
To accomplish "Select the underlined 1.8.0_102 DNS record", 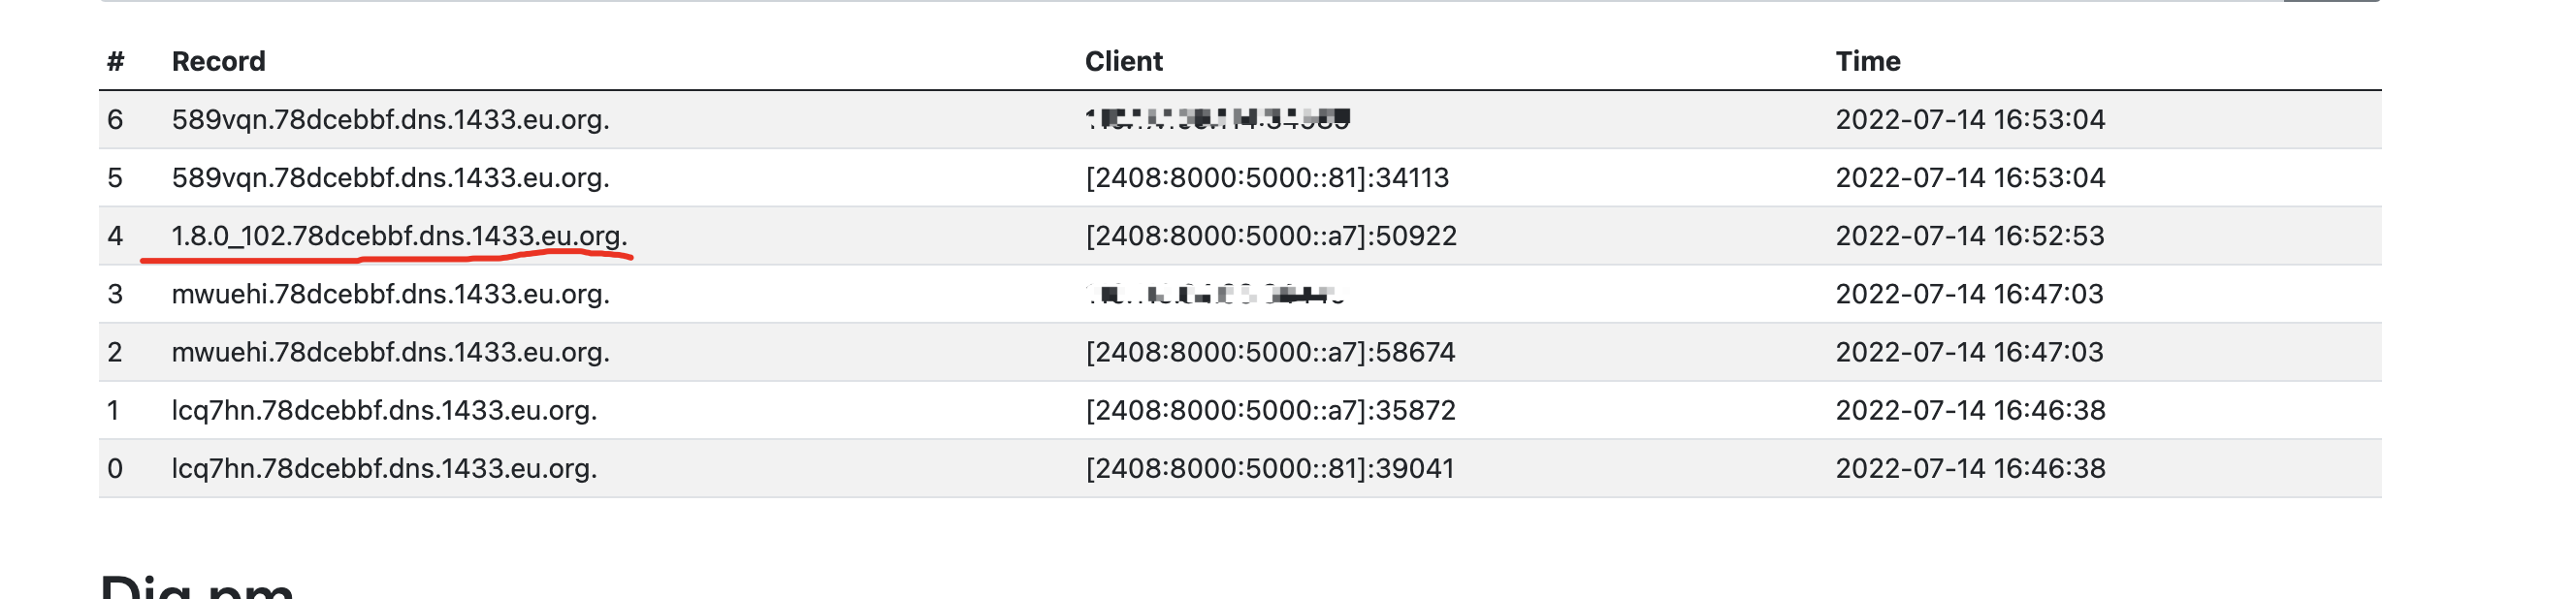I will (399, 236).
